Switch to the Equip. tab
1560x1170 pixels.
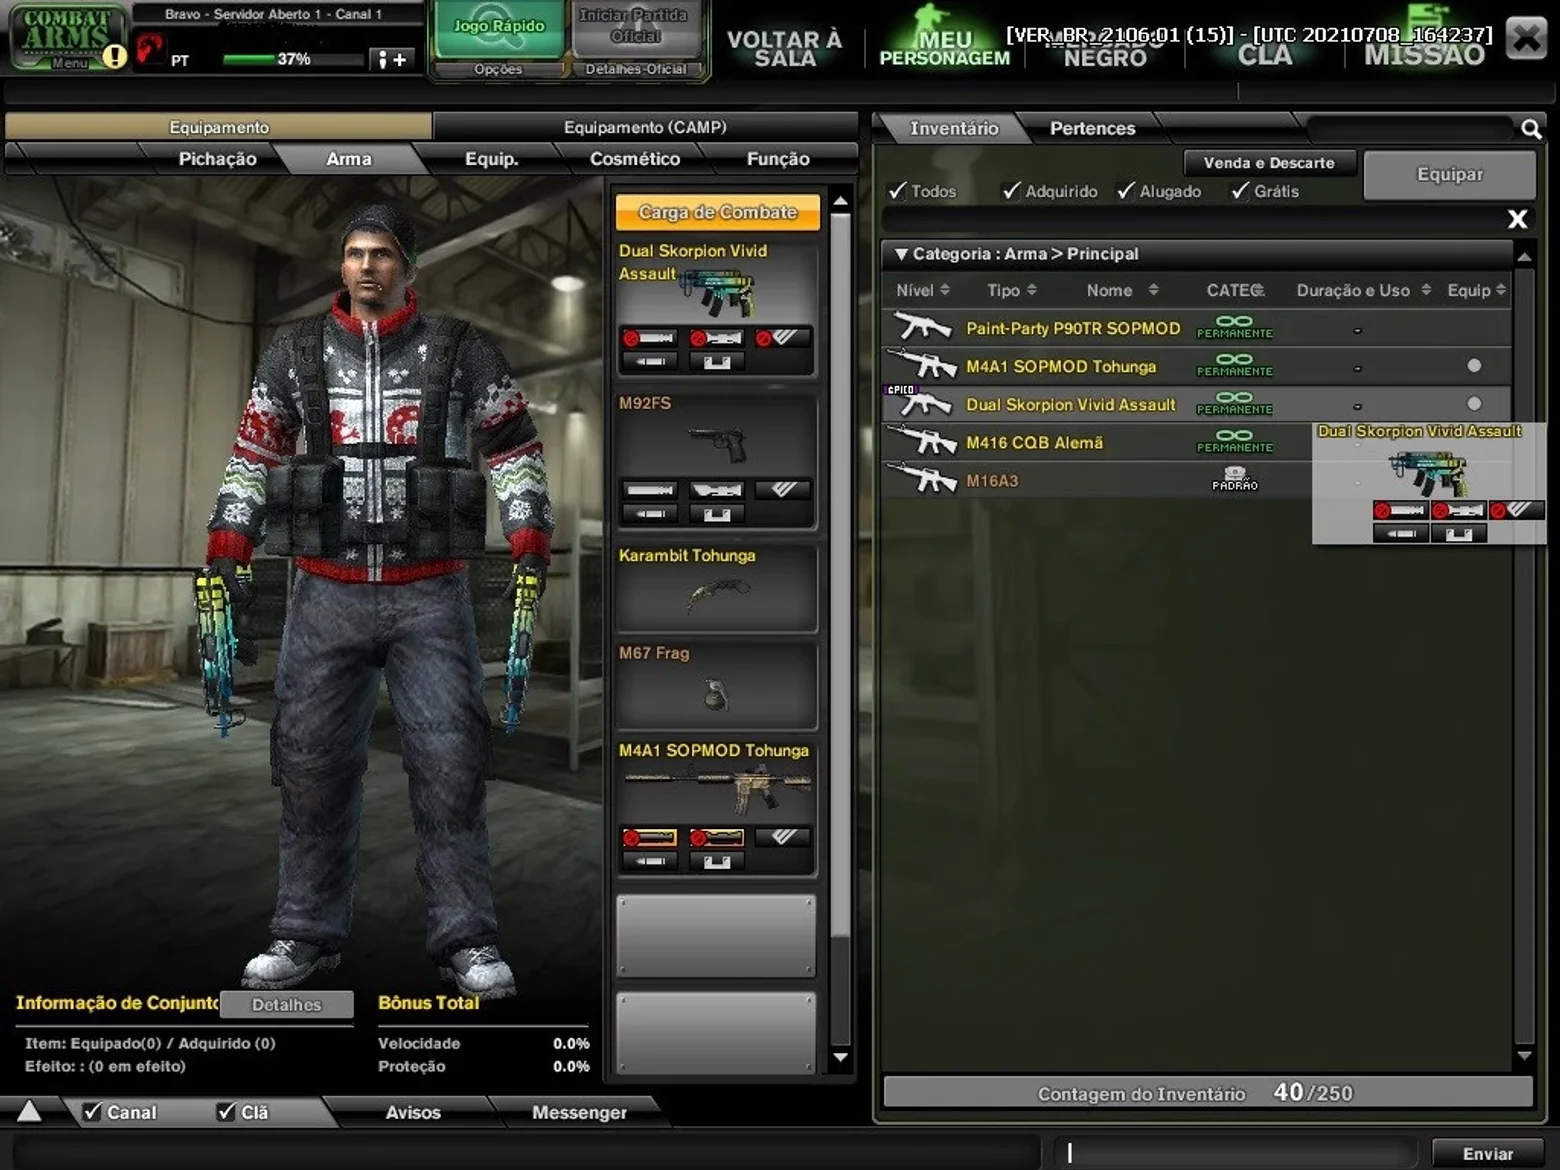pos(491,159)
